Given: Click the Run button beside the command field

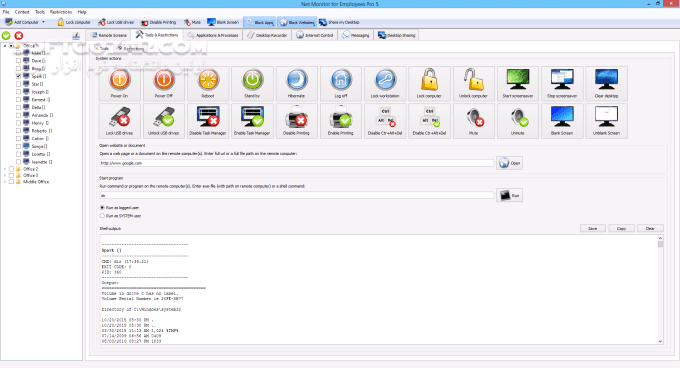Looking at the screenshot, I should coord(510,195).
